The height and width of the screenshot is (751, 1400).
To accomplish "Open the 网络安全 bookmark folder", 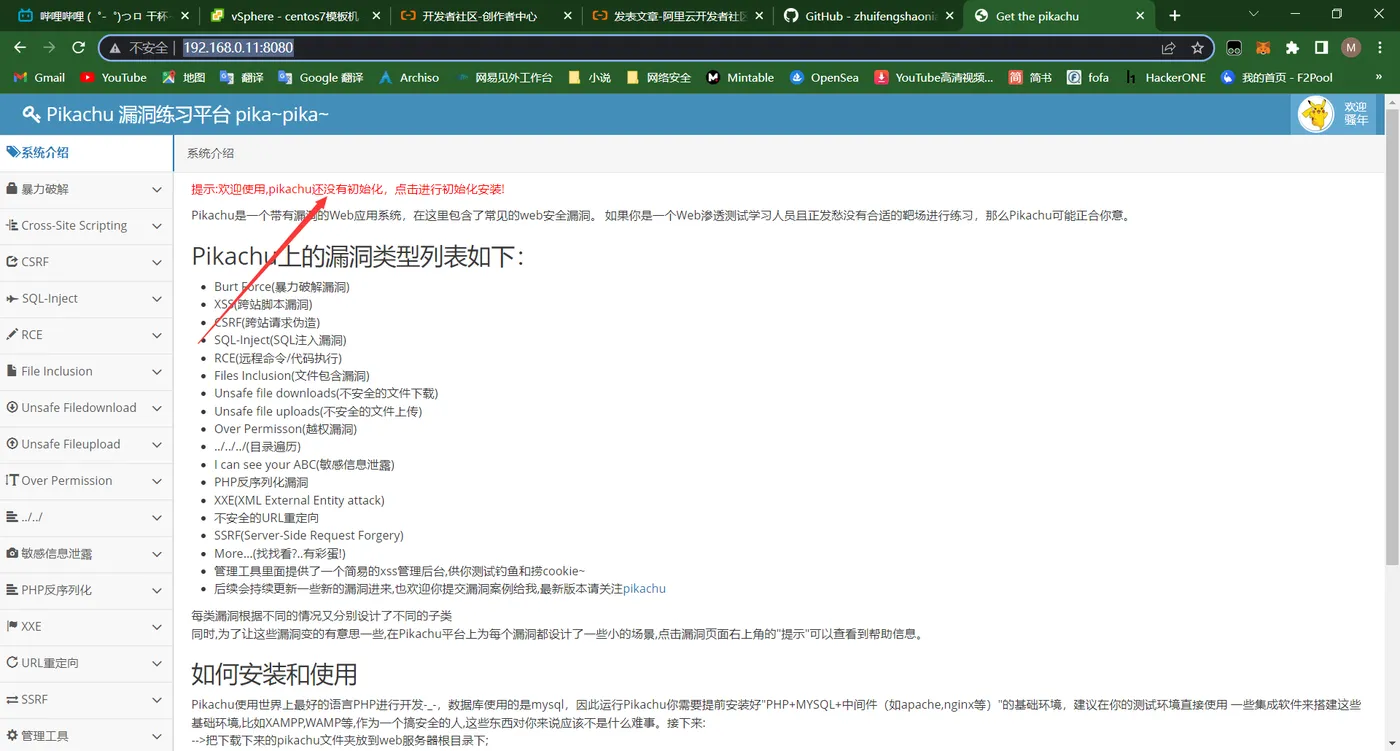I will pyautogui.click(x=658, y=77).
